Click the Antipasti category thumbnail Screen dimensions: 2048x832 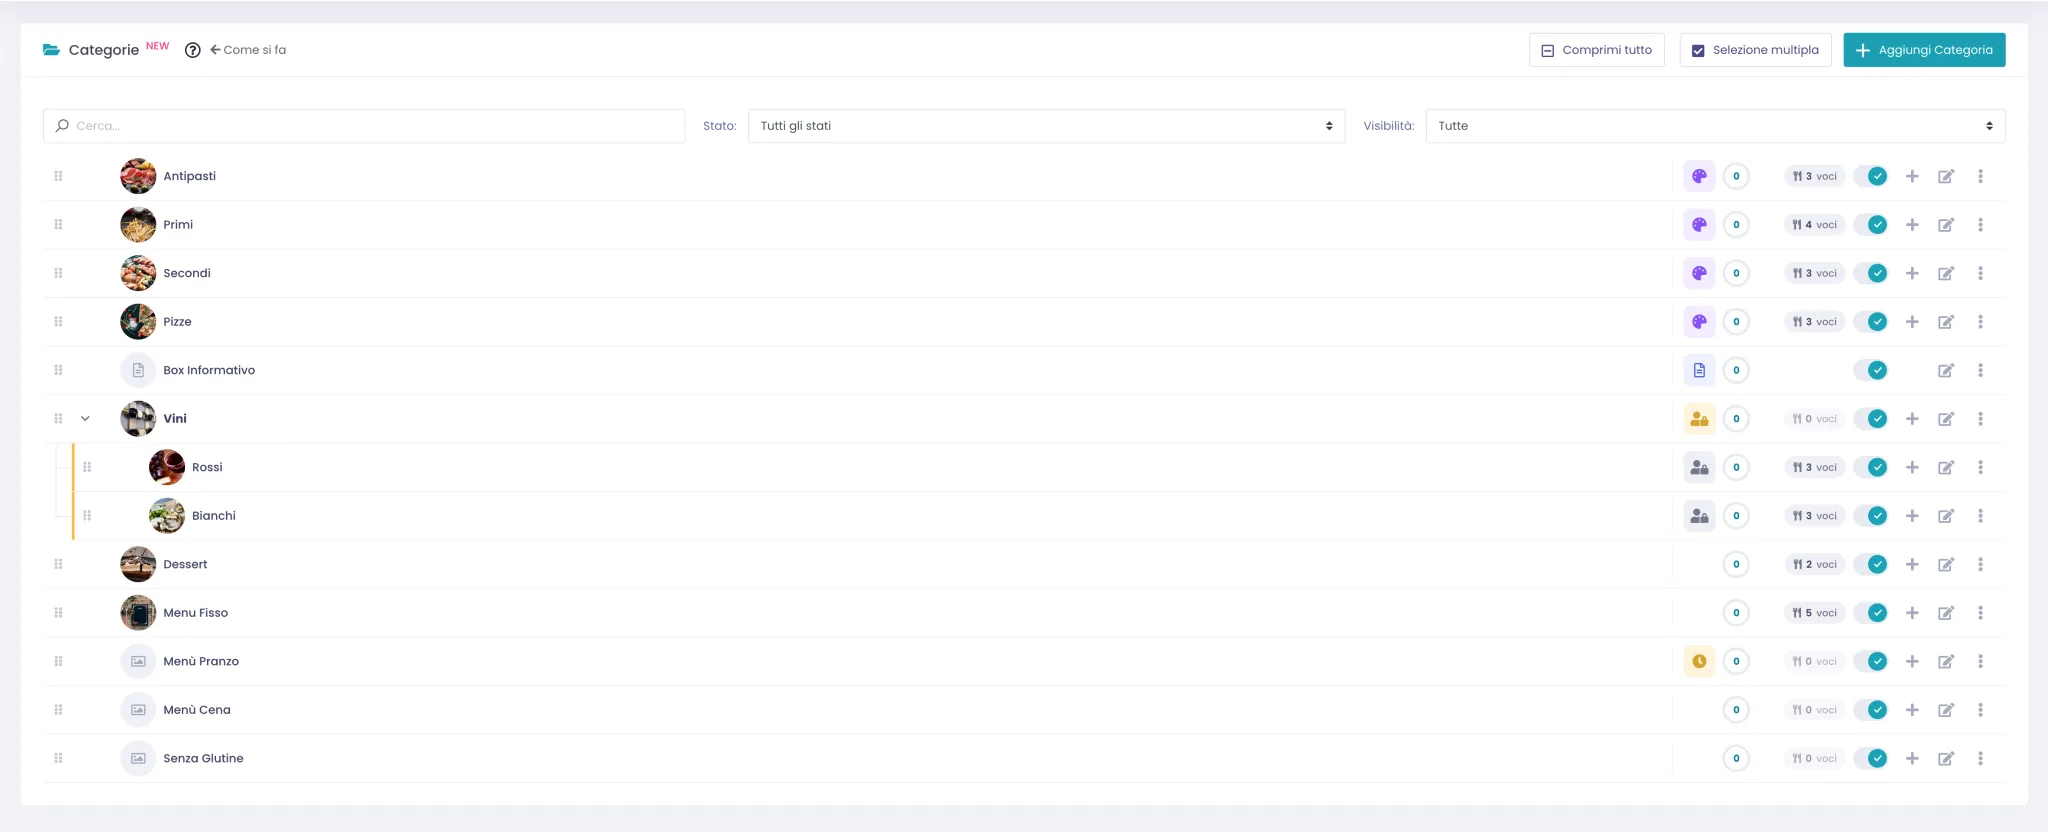[138, 176]
